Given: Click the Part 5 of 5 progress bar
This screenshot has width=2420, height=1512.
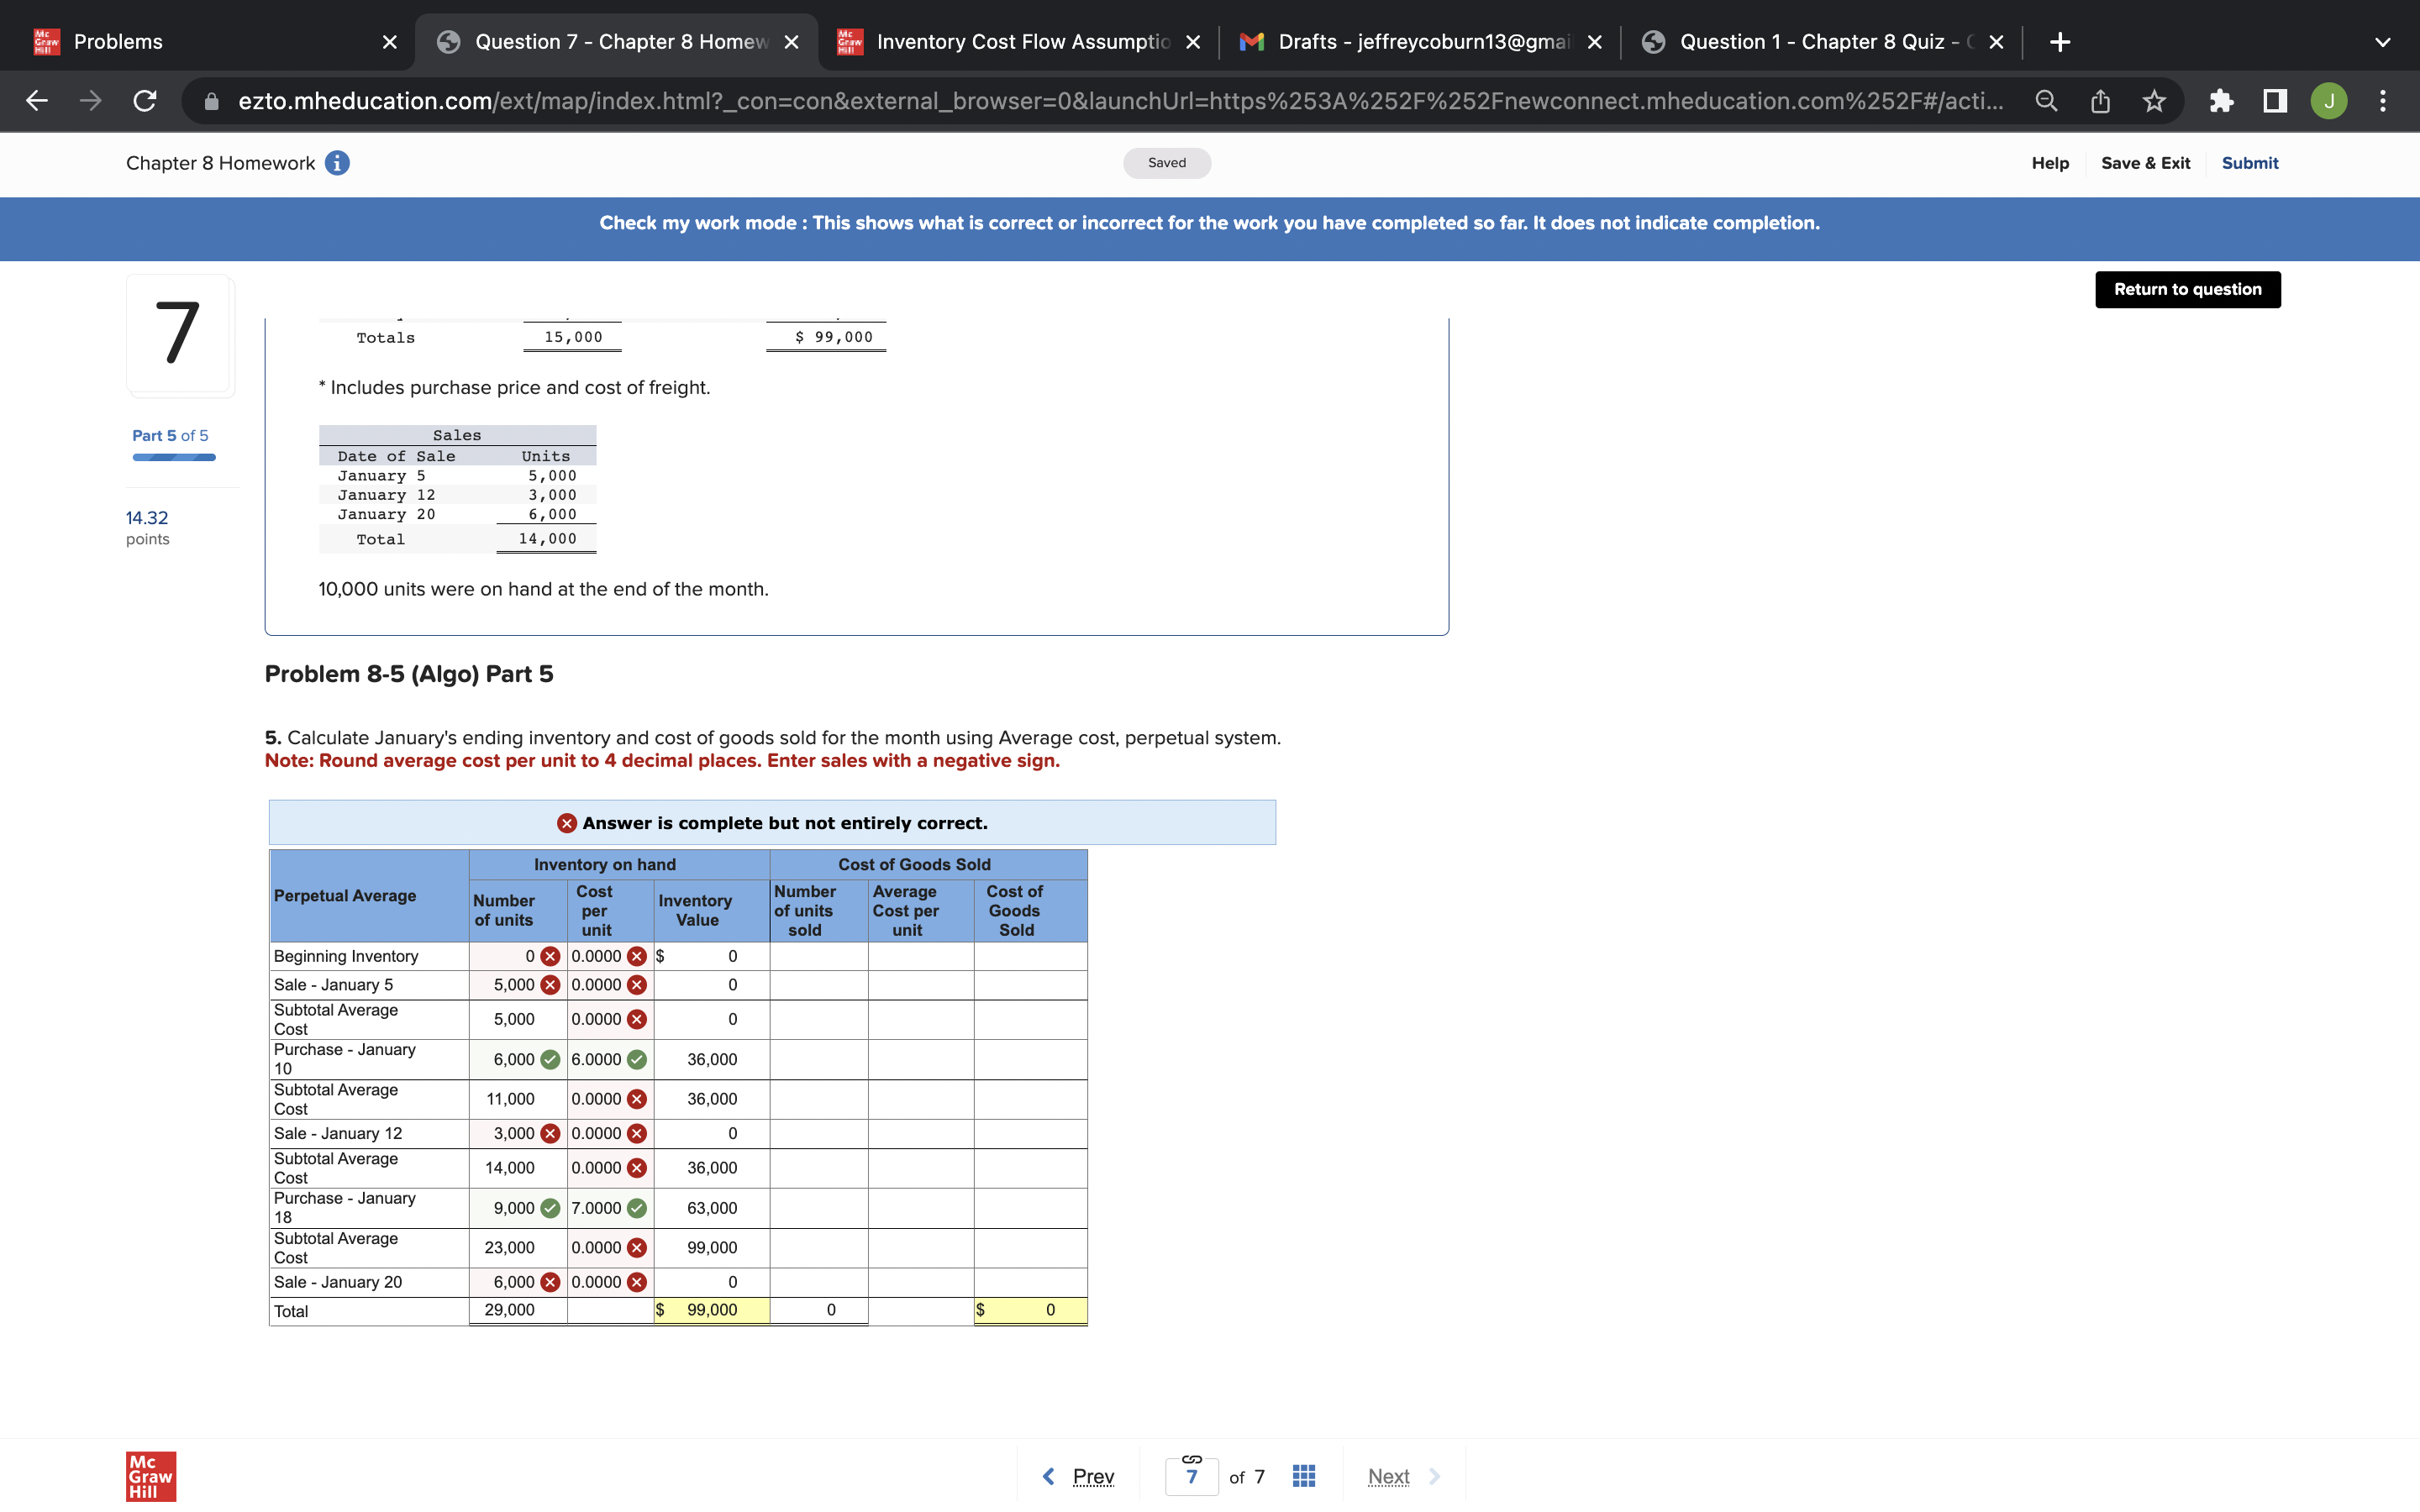Looking at the screenshot, I should click(174, 457).
